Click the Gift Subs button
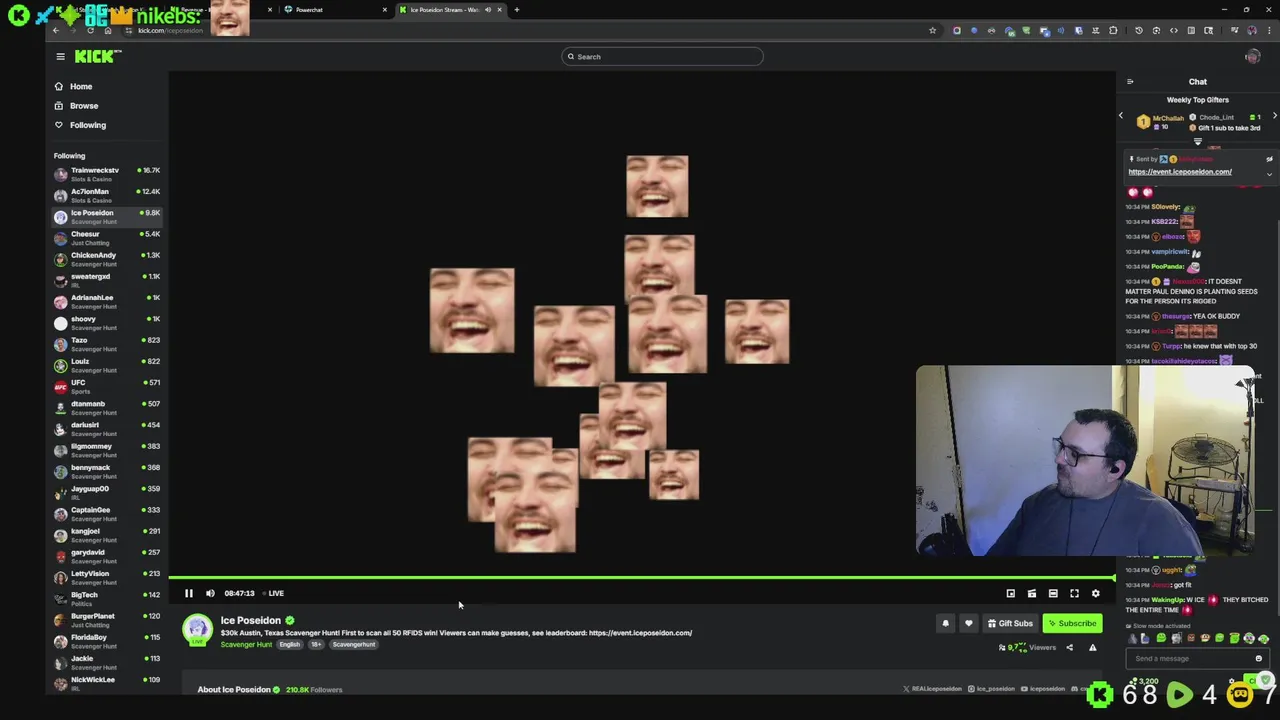 pos(1010,623)
